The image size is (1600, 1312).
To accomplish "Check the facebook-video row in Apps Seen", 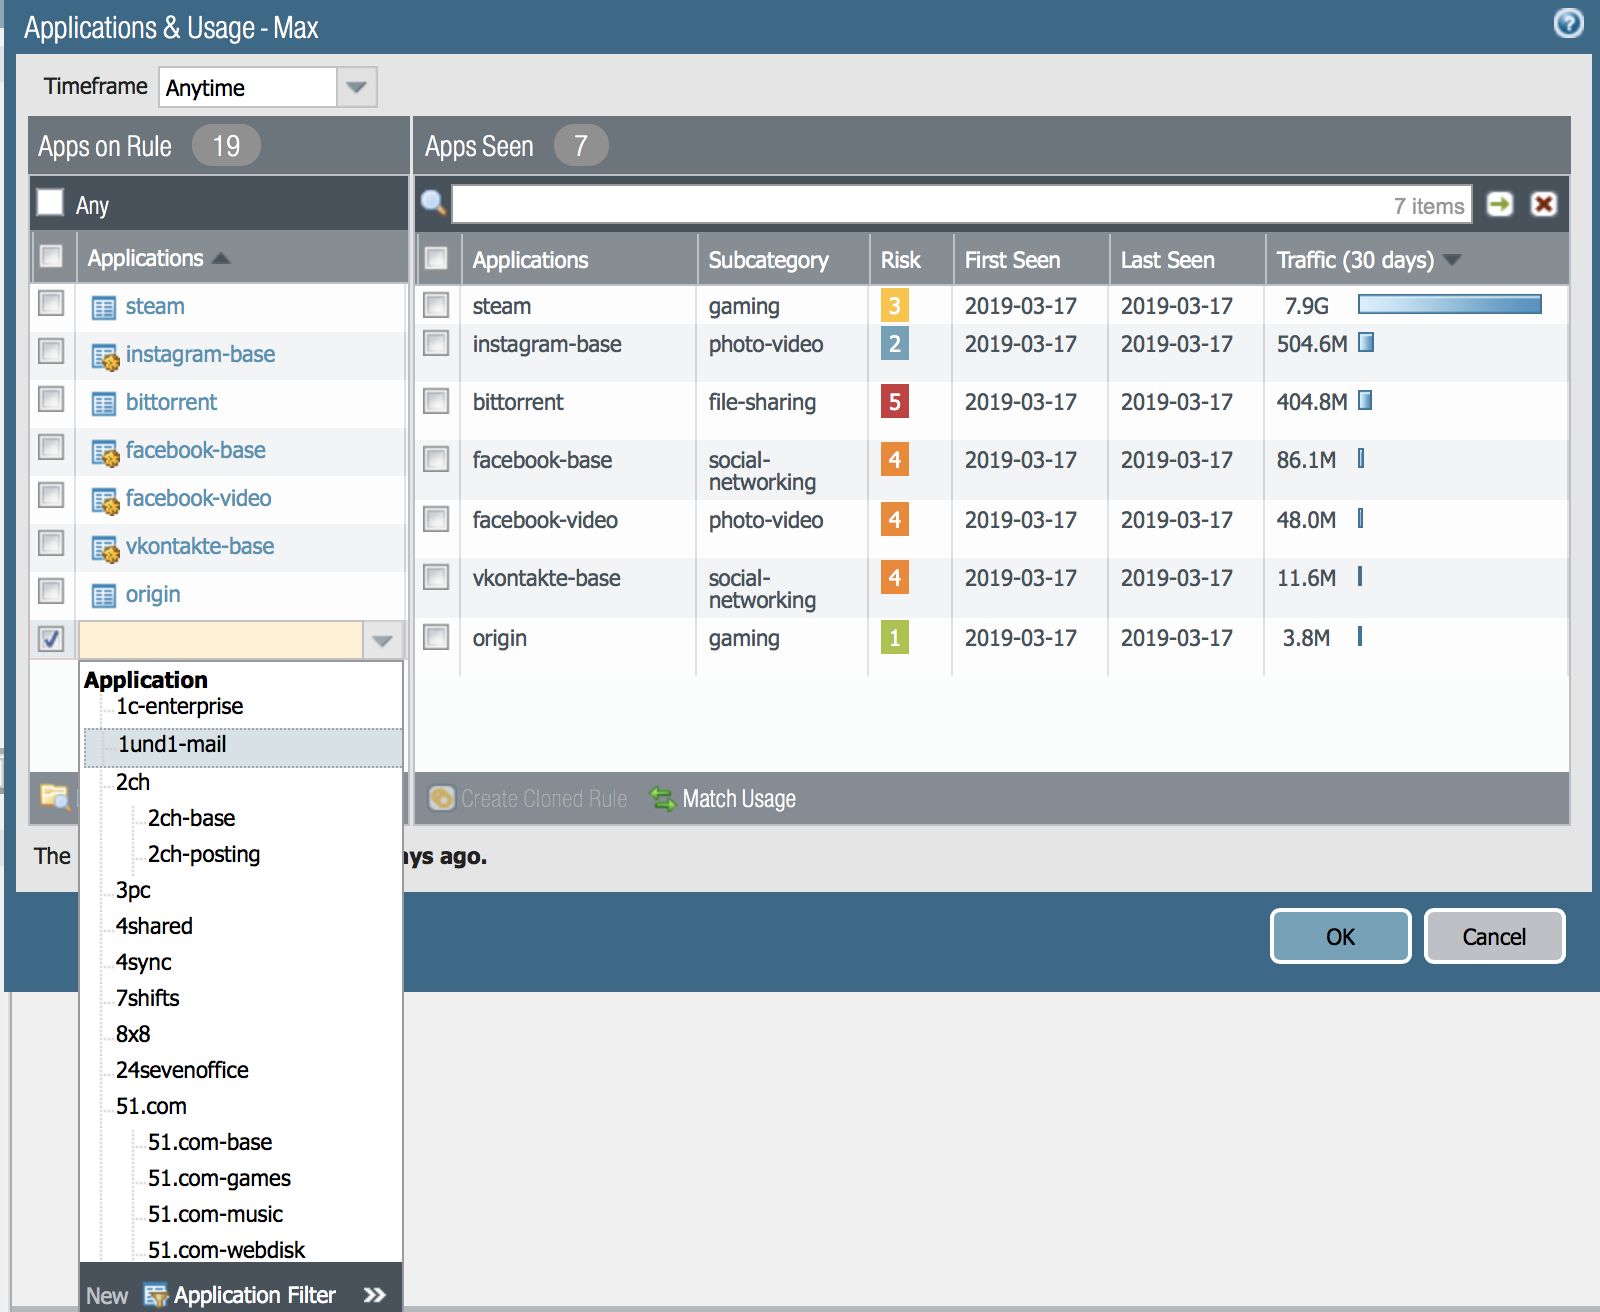I will pyautogui.click(x=436, y=518).
